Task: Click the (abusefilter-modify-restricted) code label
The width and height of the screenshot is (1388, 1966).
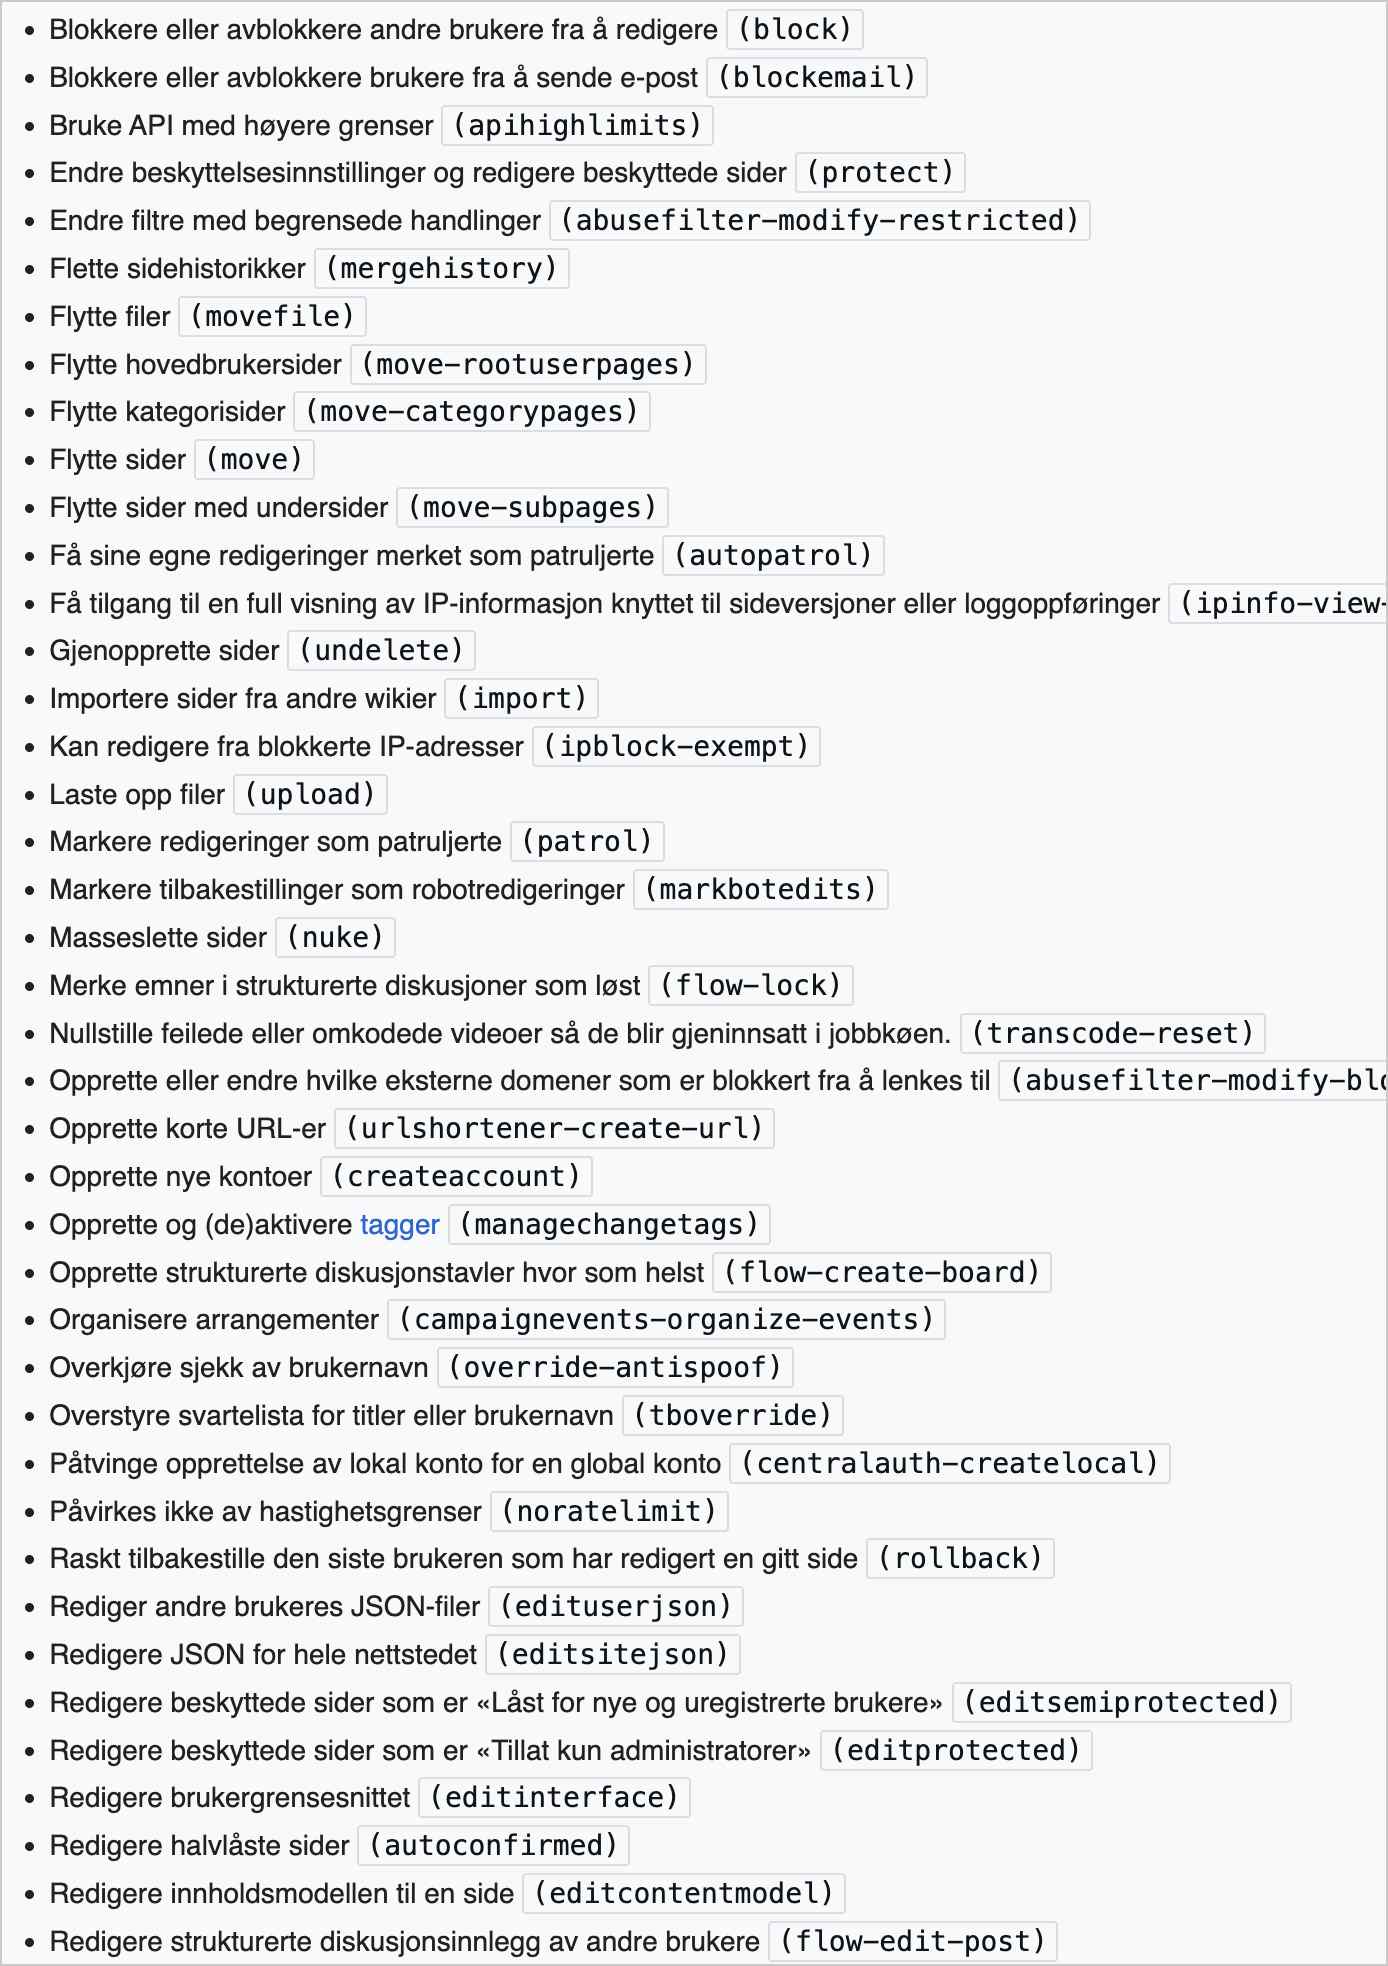Action: (819, 221)
